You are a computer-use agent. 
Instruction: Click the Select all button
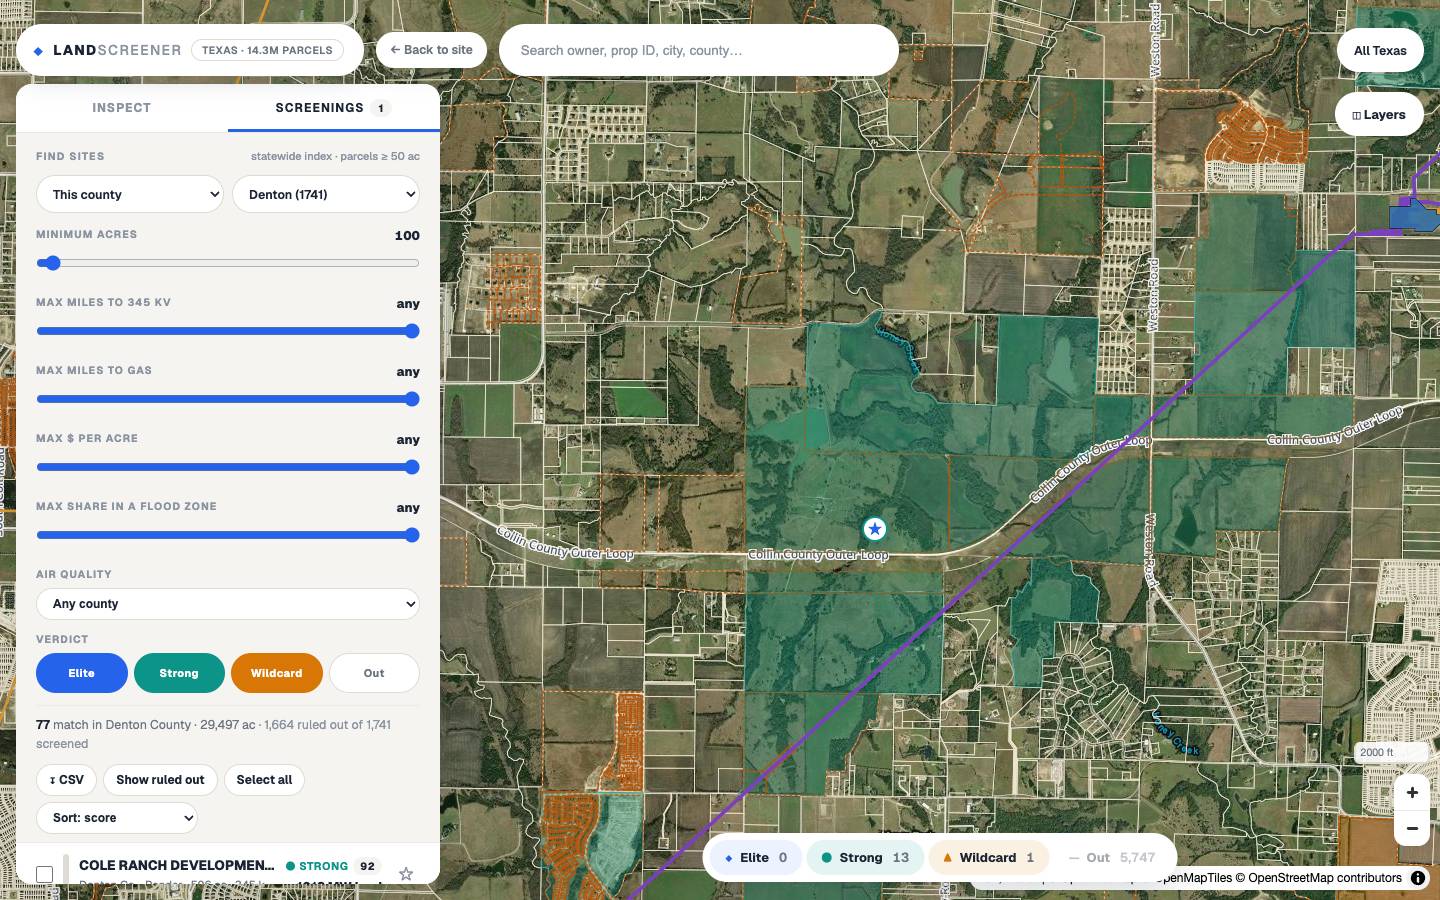[265, 780]
